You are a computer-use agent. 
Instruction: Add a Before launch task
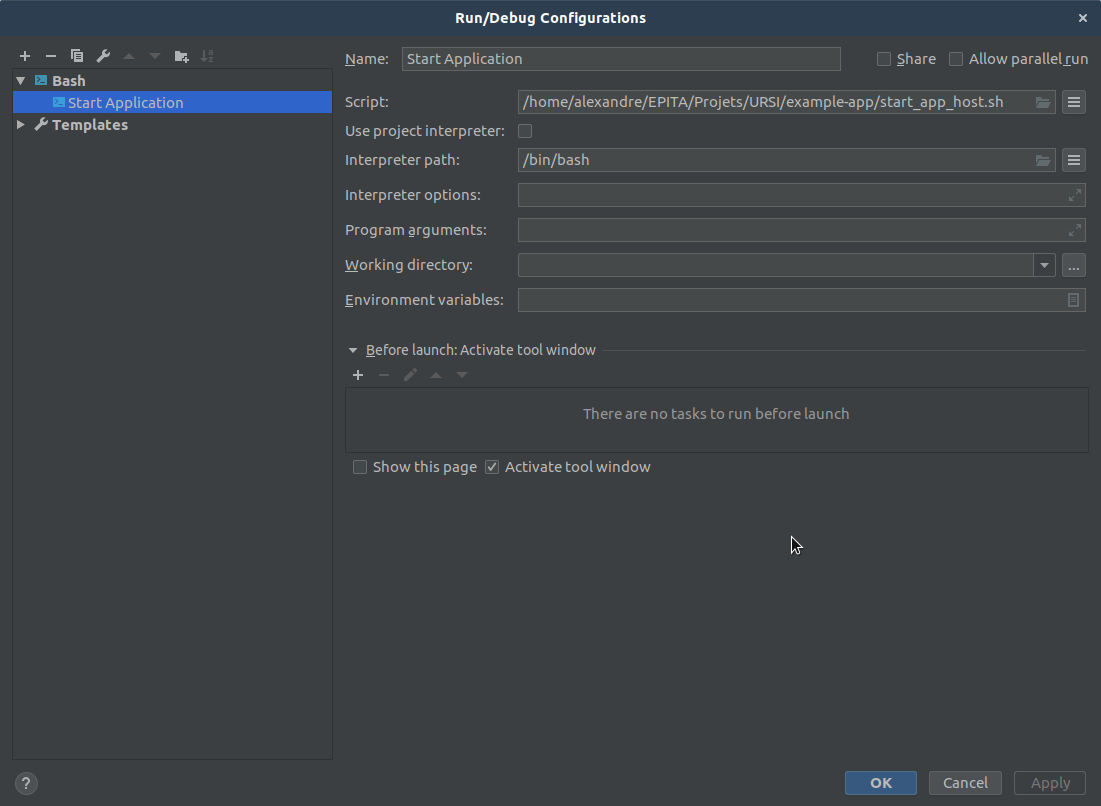point(358,375)
